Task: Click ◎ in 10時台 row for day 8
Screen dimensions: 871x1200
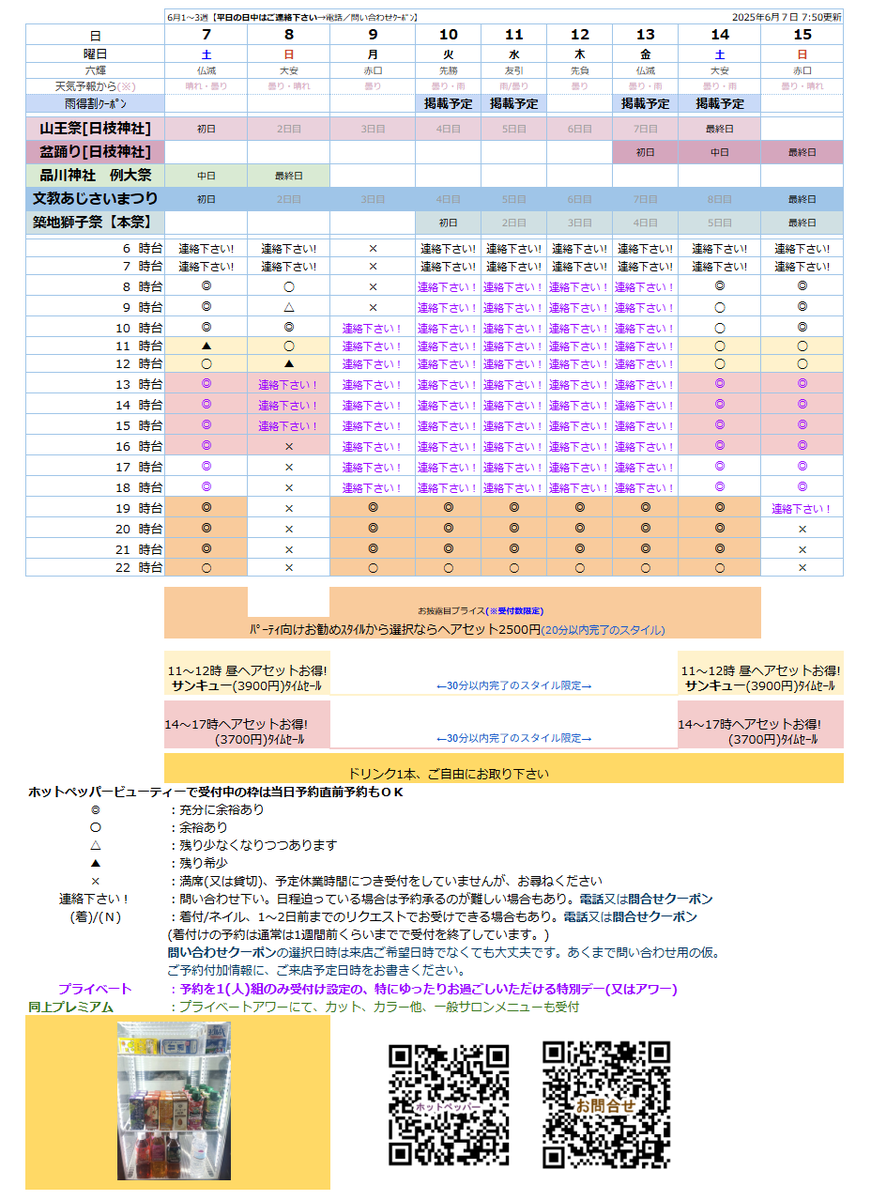Action: coord(288,326)
